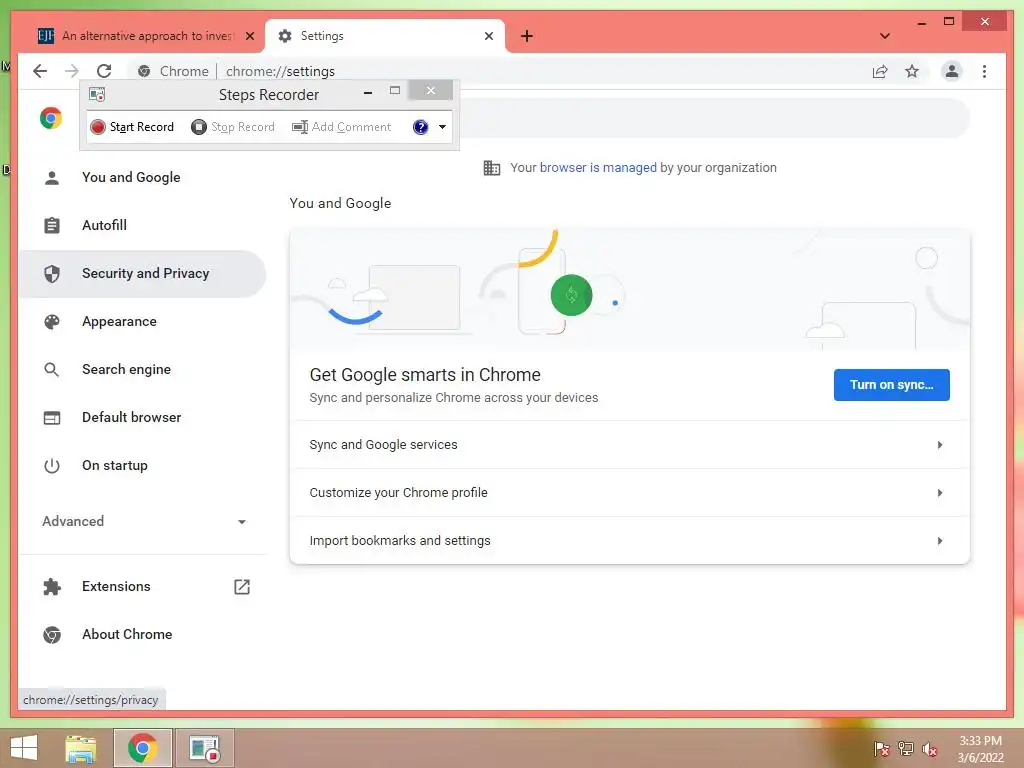Click the Chrome taskbar icon
Screen dimensions: 1024x768
tap(142, 748)
